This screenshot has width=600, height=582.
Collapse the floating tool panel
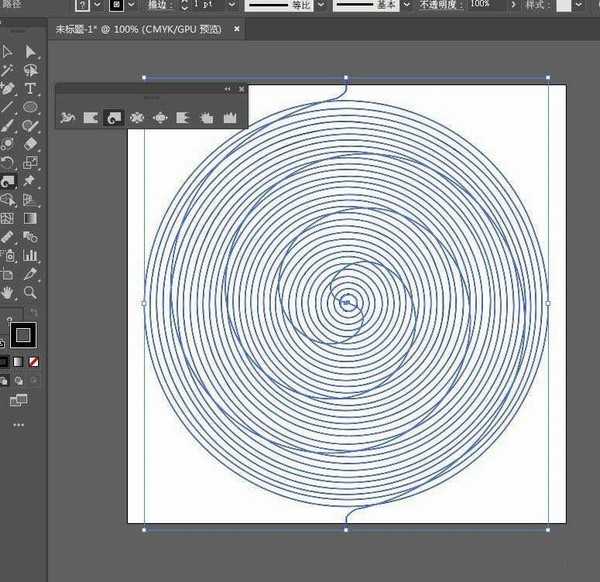(x=228, y=89)
